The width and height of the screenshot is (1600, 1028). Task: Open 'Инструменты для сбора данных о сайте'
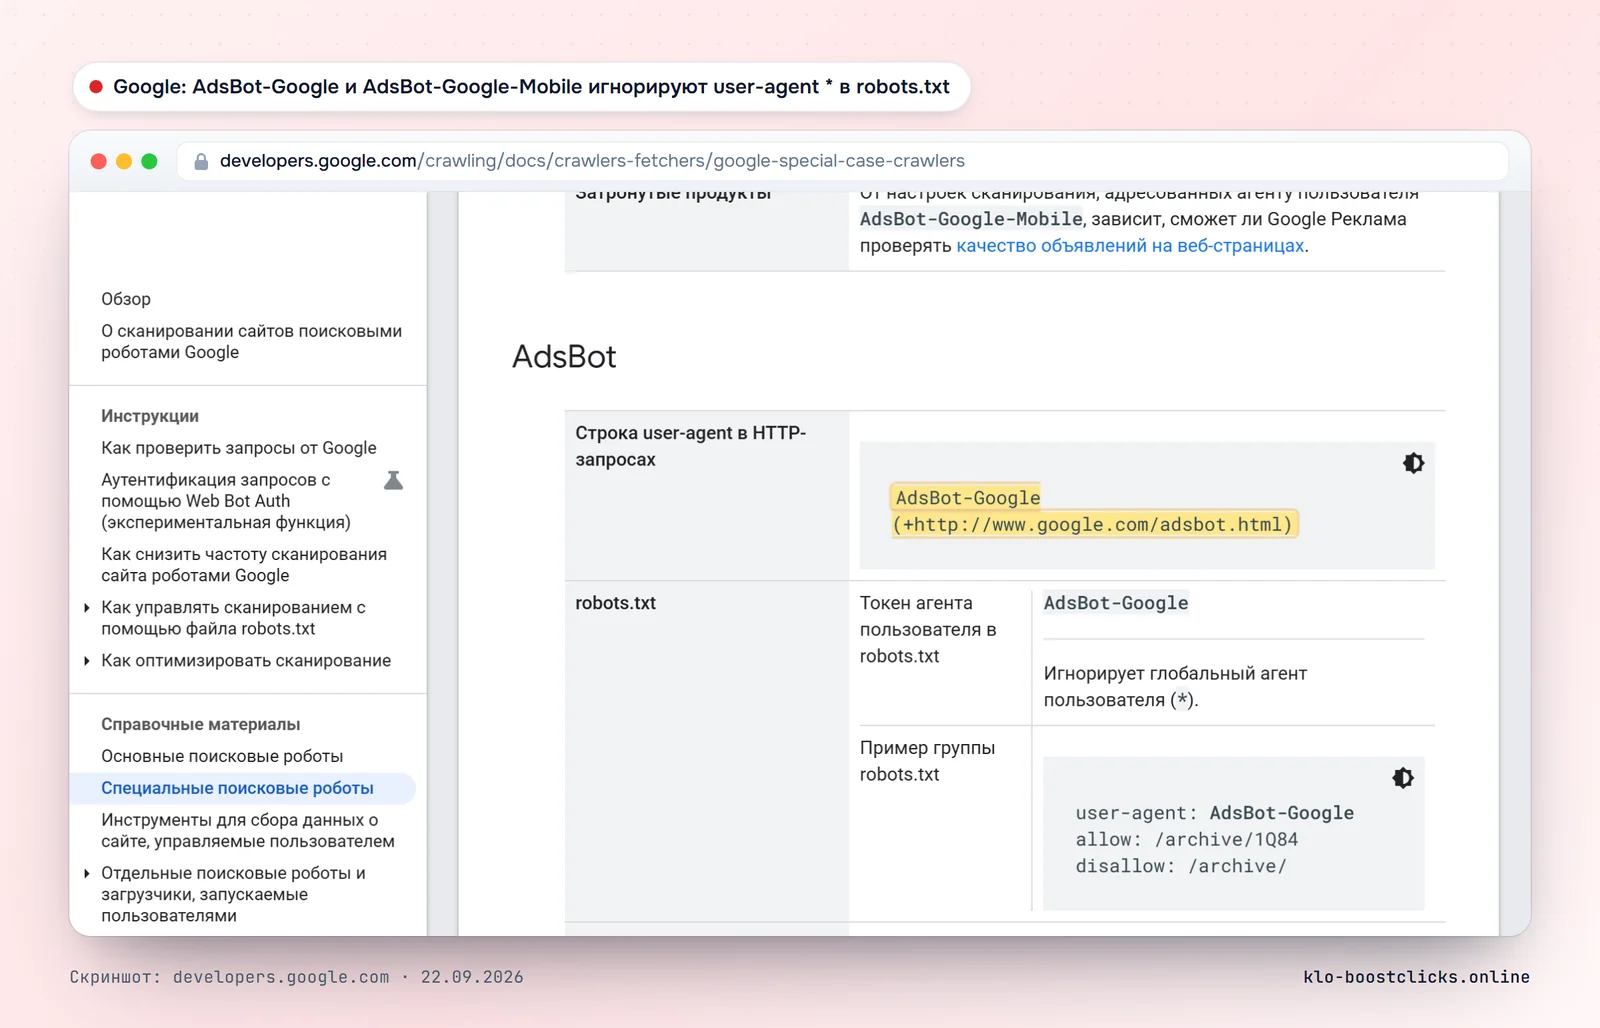(248, 830)
